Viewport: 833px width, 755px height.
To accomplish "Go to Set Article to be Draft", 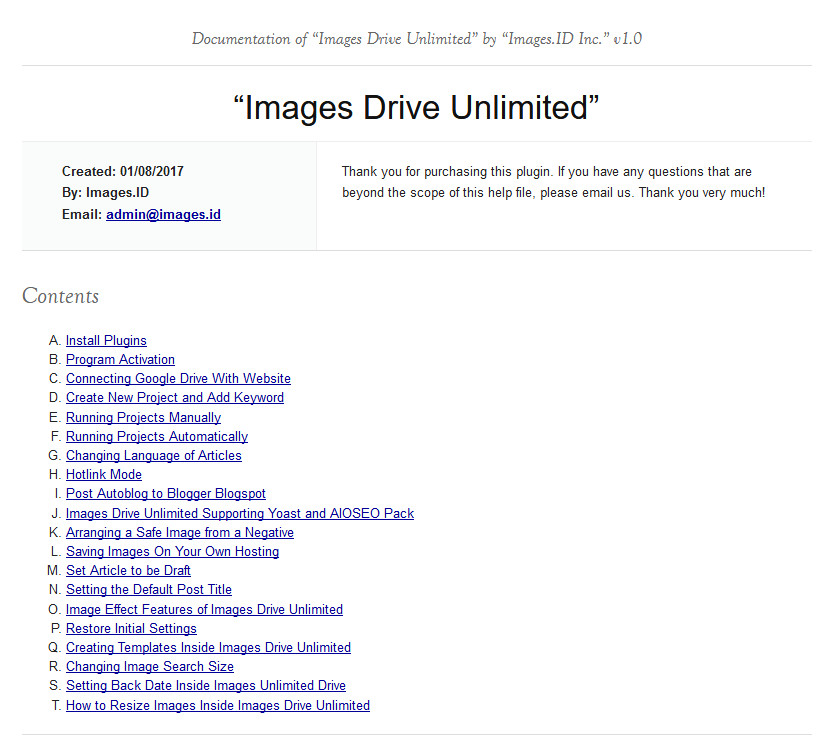I will (128, 571).
